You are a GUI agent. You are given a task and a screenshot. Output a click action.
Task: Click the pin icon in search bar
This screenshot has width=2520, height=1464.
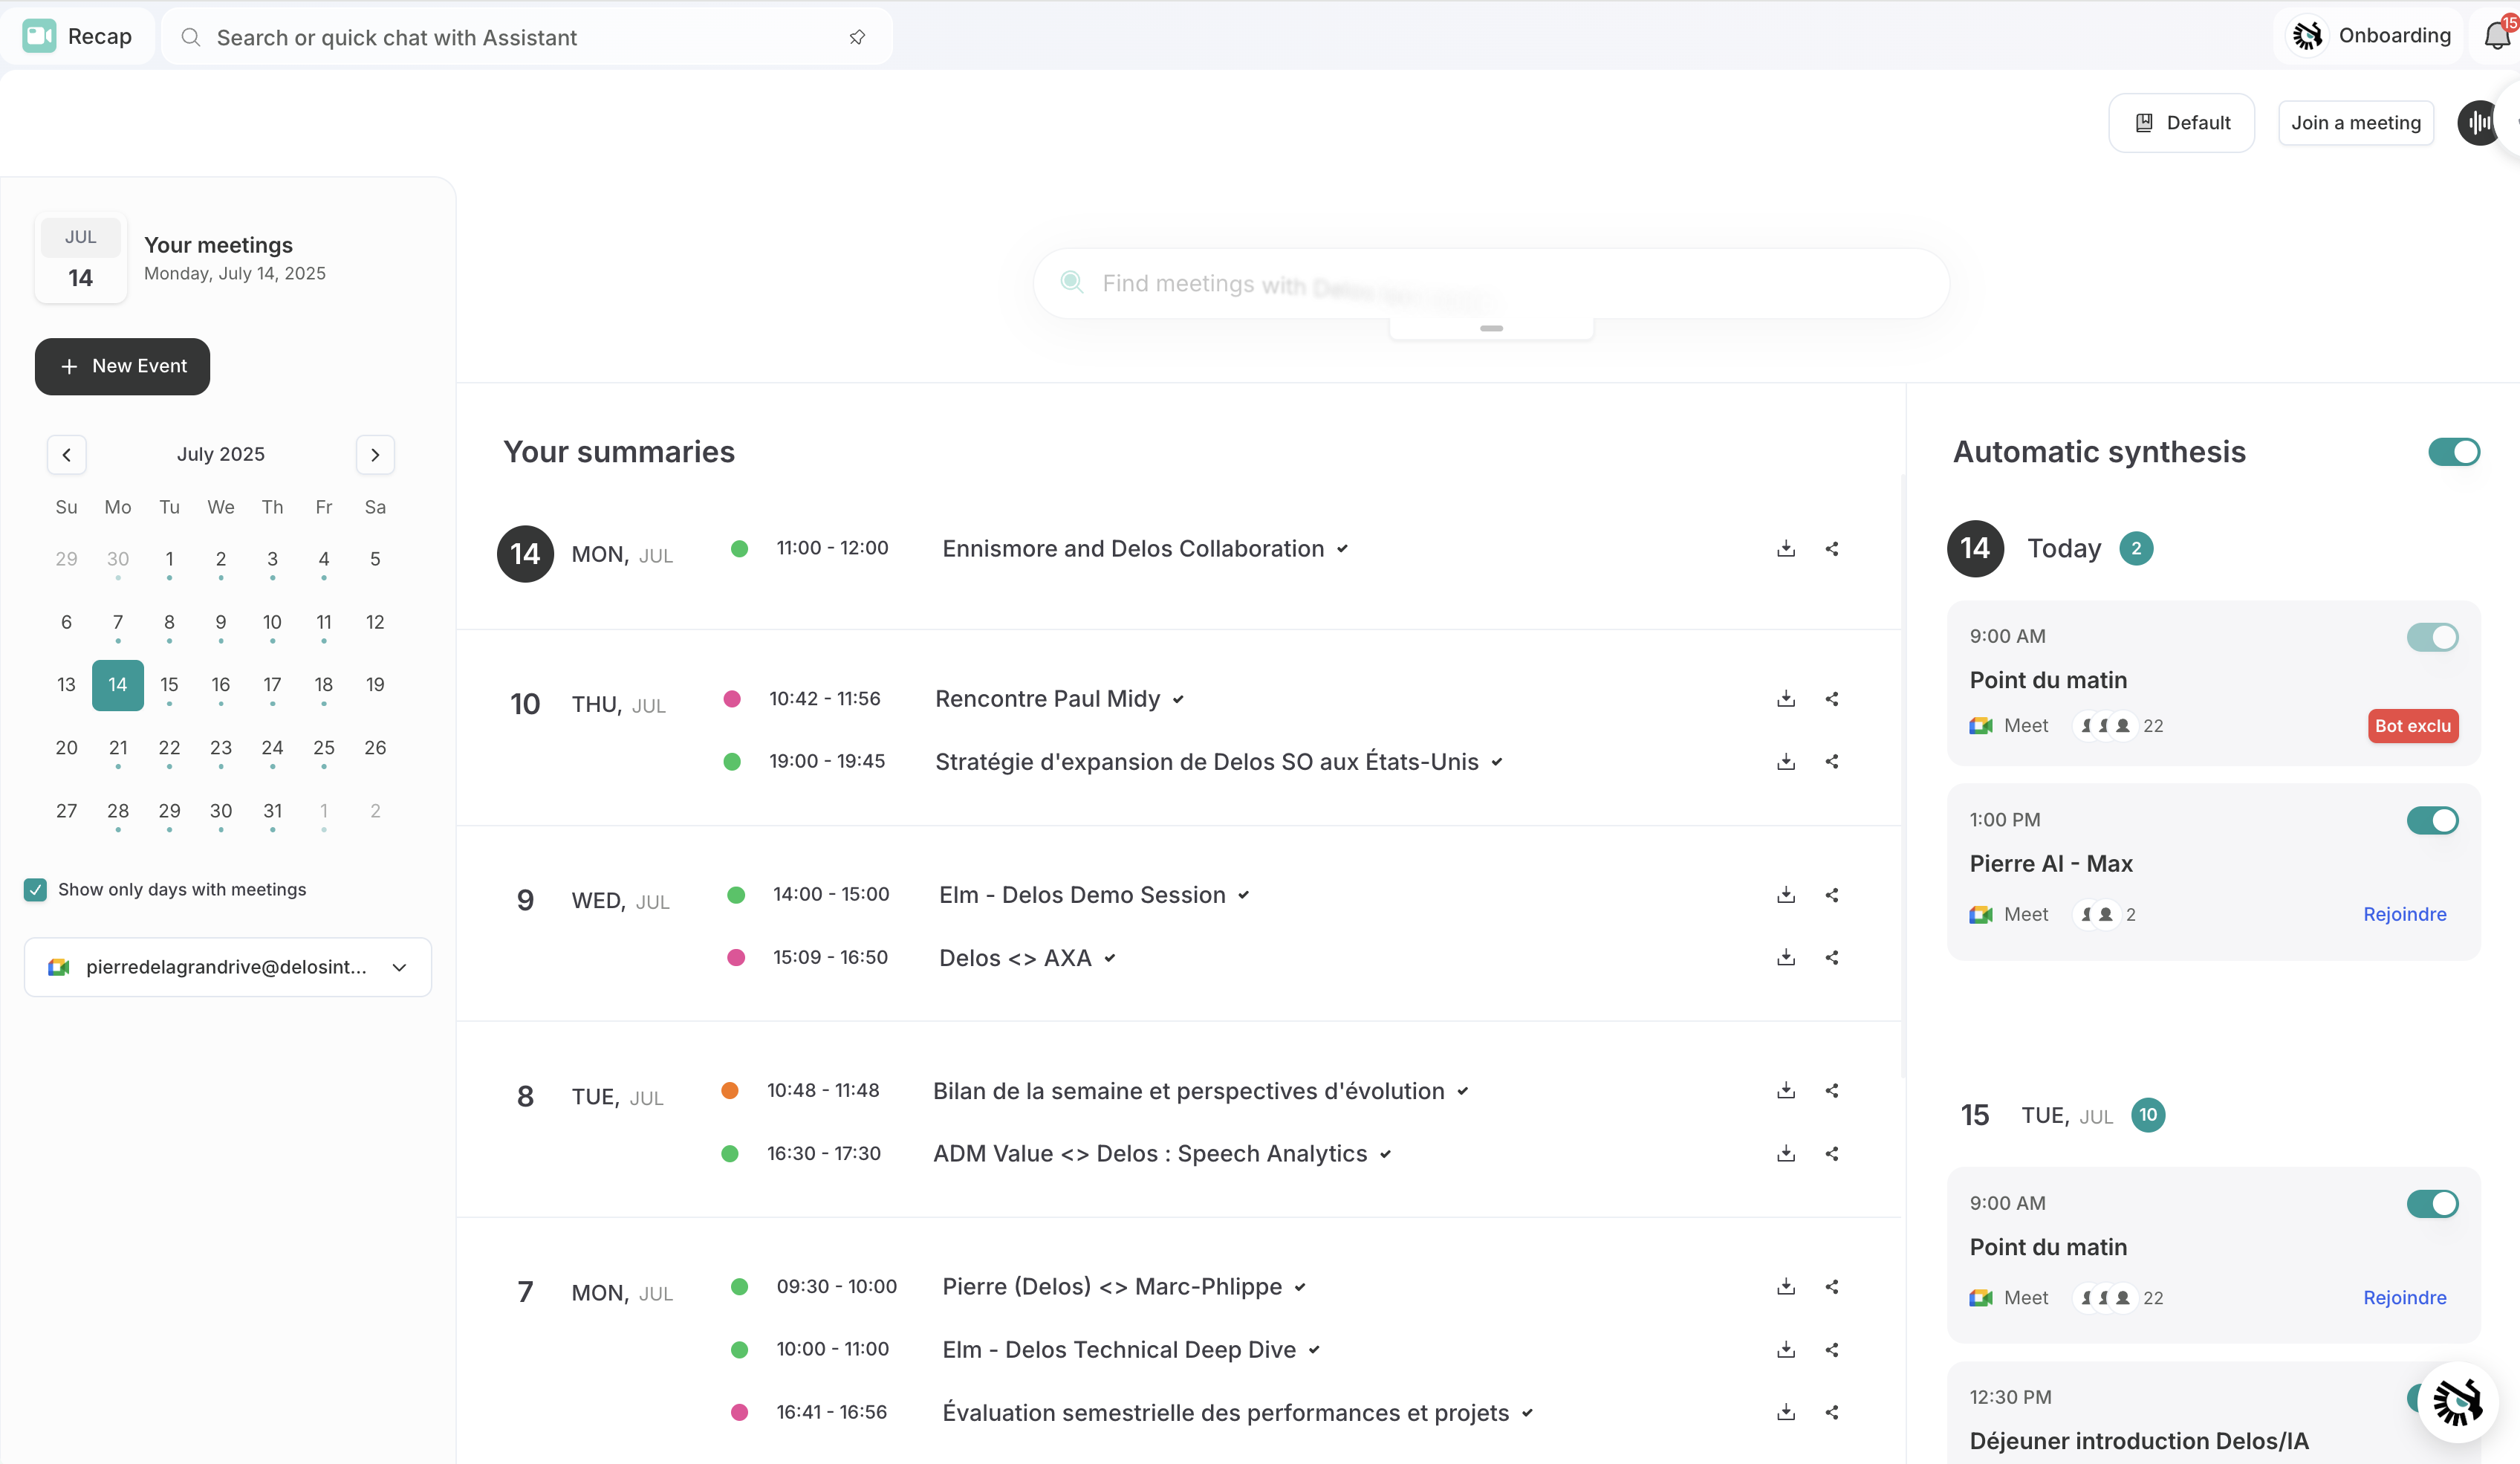point(857,37)
